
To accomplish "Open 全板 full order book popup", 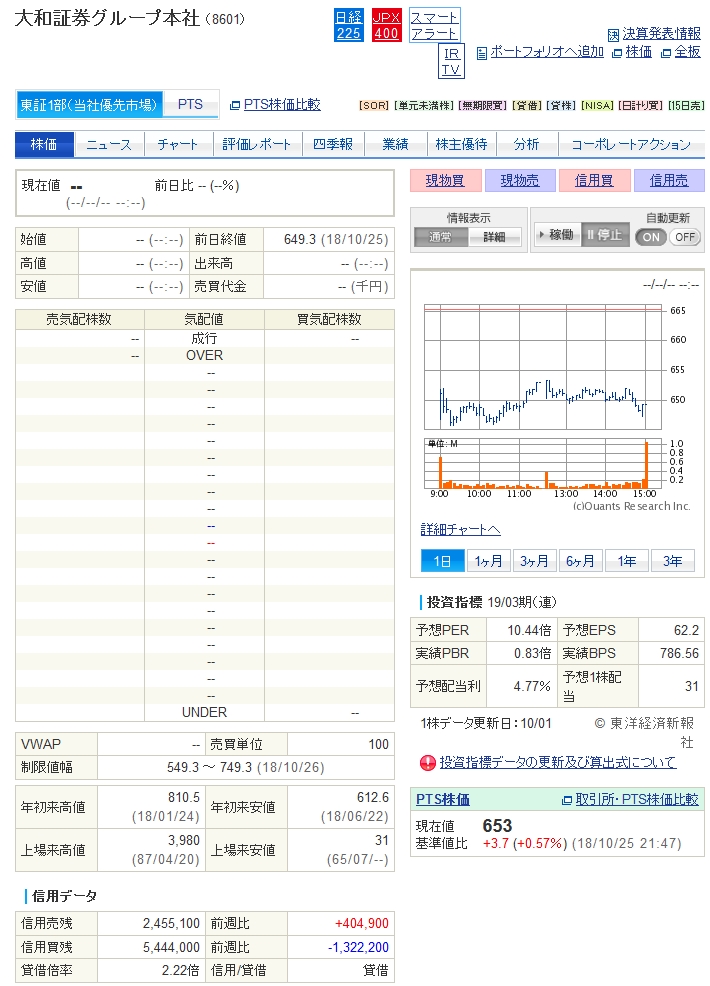I will (681, 52).
